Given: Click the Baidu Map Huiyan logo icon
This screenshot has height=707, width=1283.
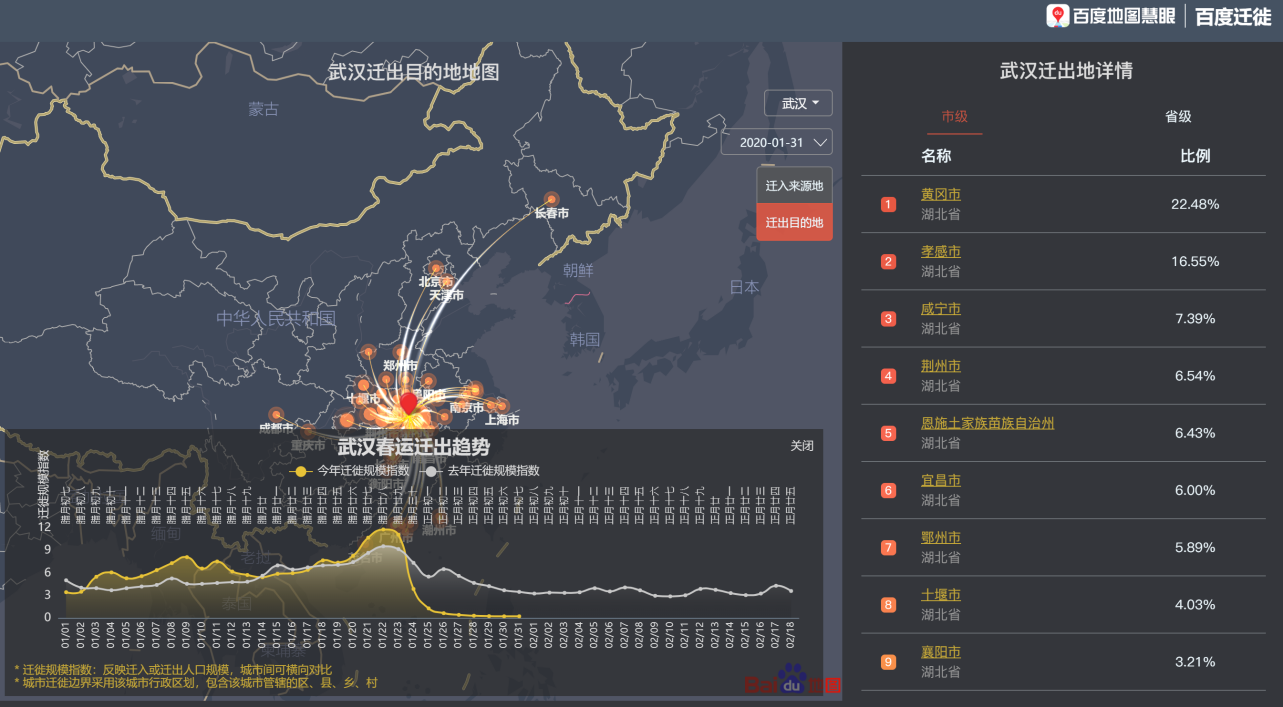Looking at the screenshot, I should (x=1057, y=16).
